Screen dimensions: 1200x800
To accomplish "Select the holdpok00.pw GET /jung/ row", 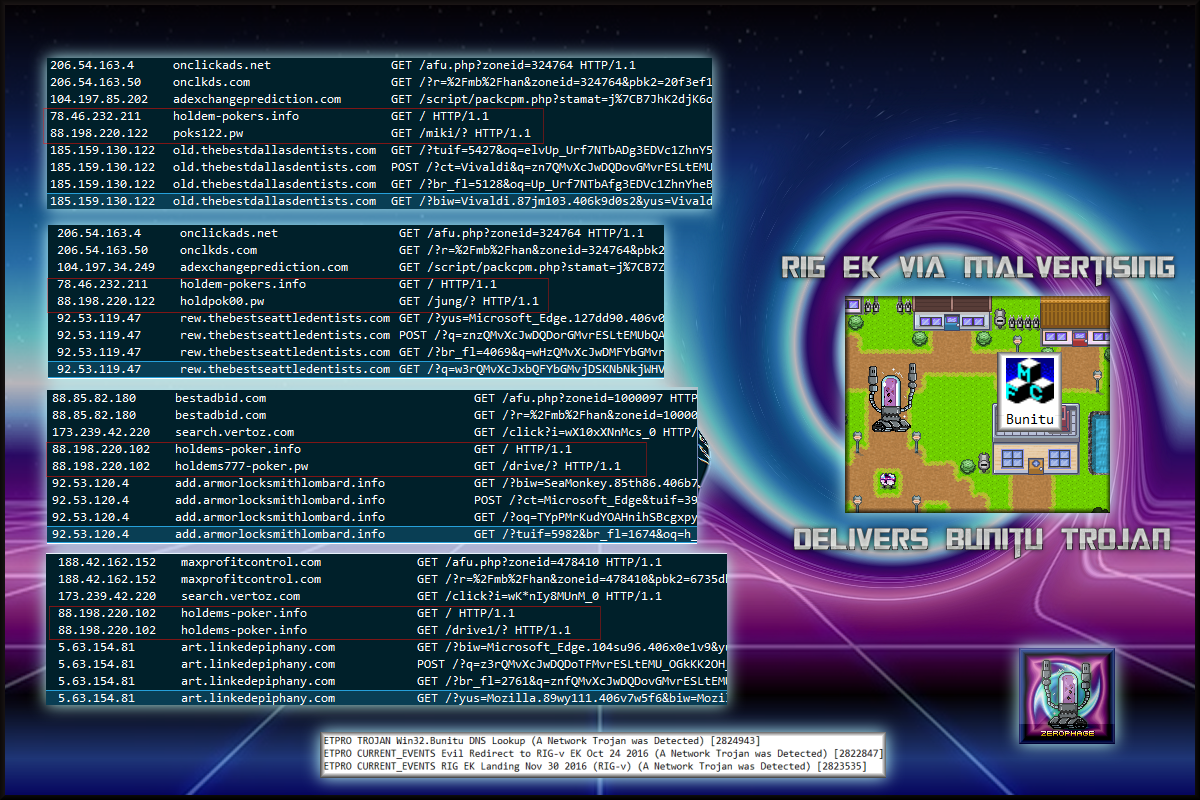I will pos(300,301).
